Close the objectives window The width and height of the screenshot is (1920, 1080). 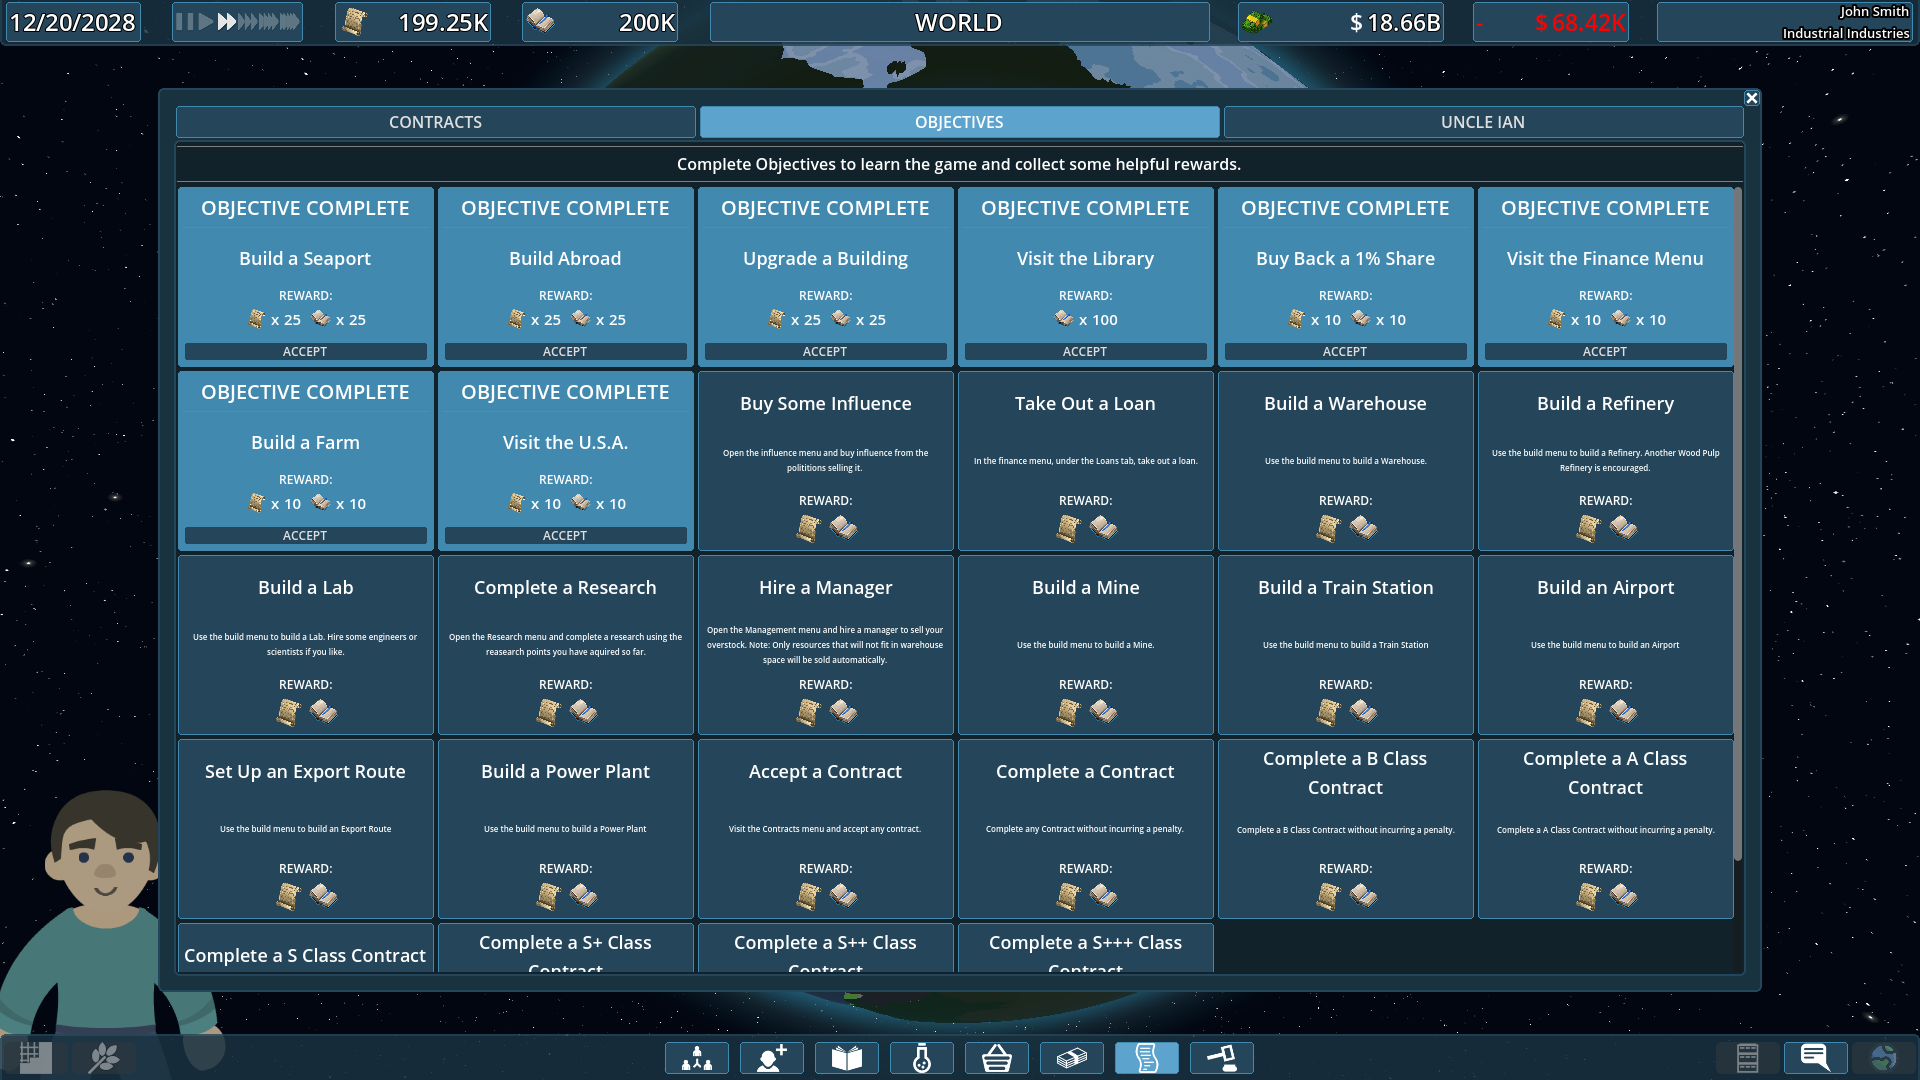point(1751,98)
